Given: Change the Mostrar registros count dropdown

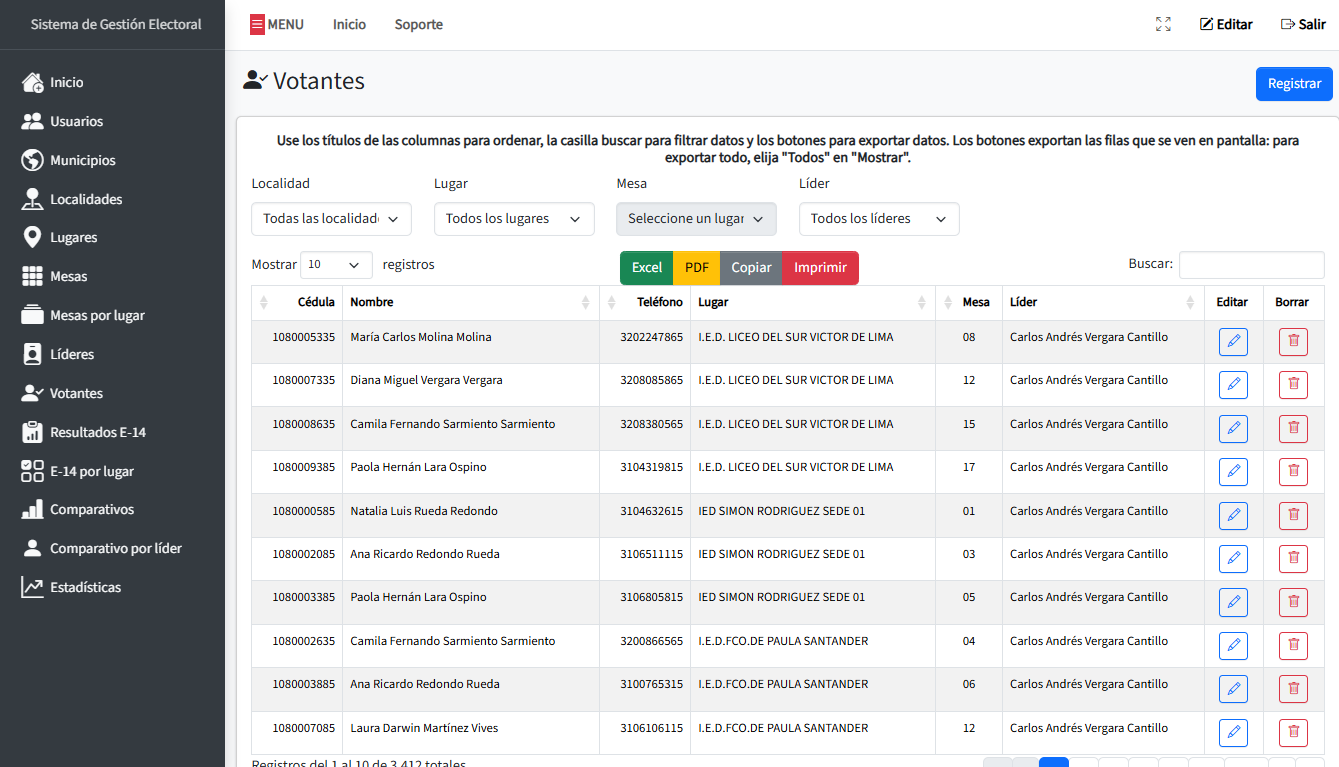Looking at the screenshot, I should pyautogui.click(x=336, y=265).
